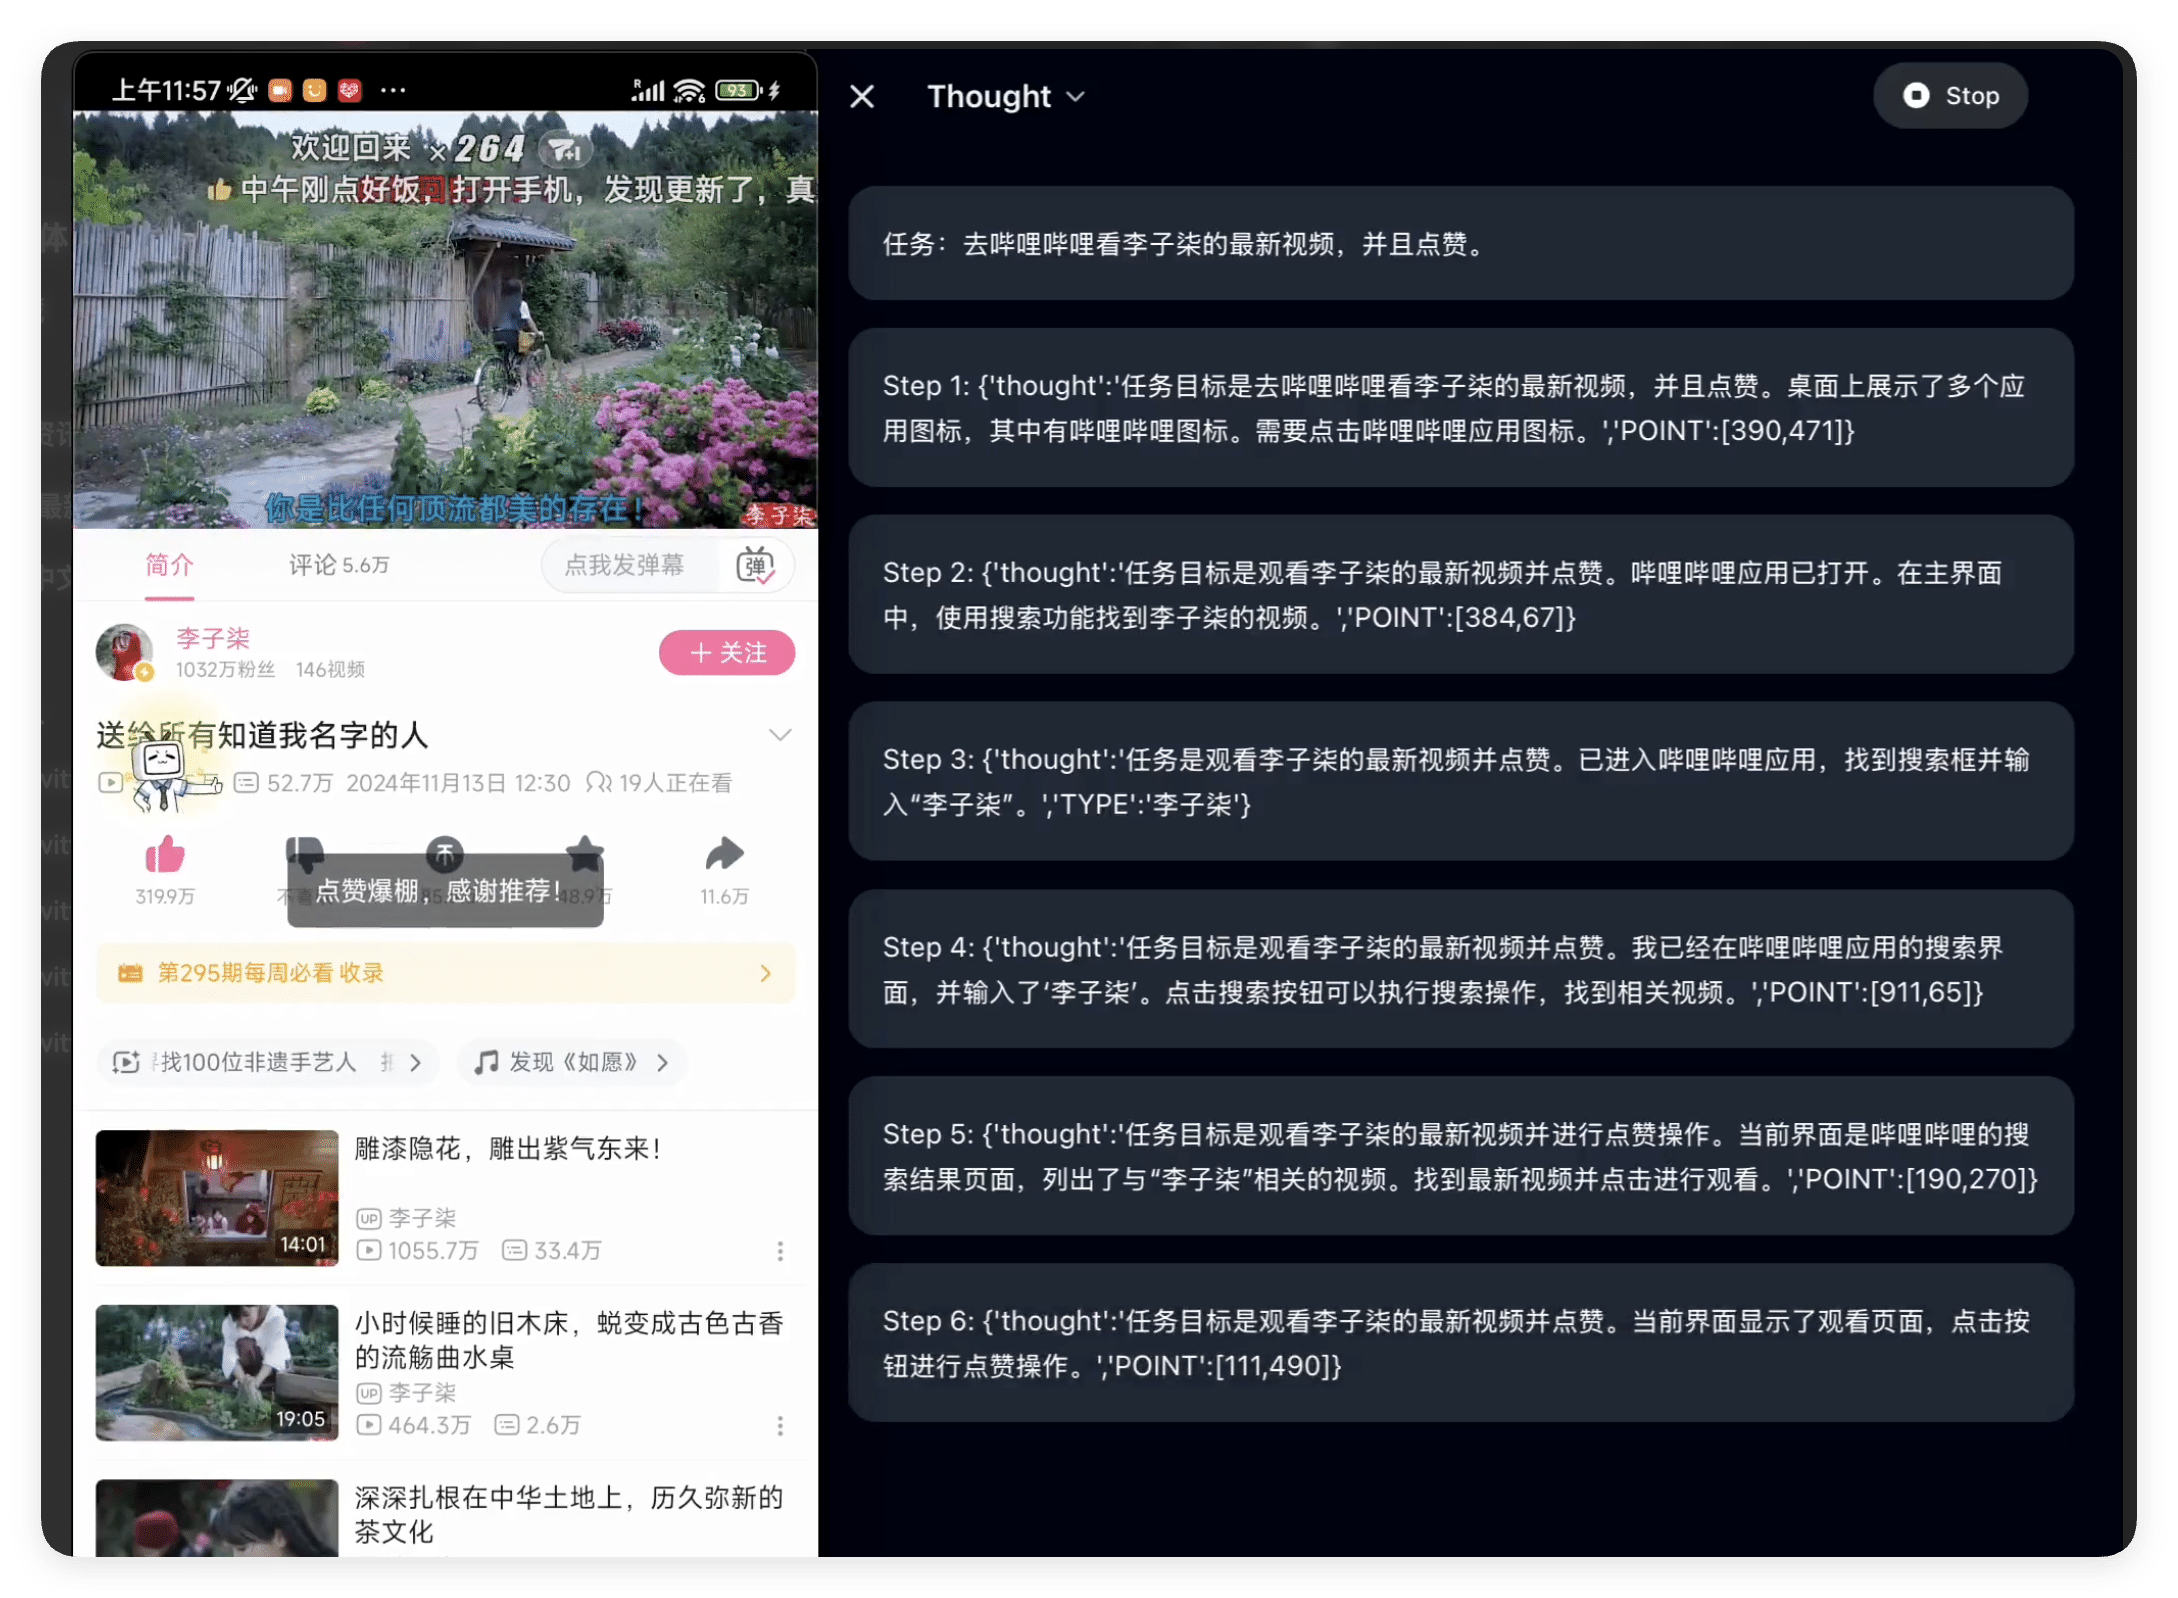The width and height of the screenshot is (2178, 1598).
Task: Expand the video title description chevron
Action: coord(780,735)
